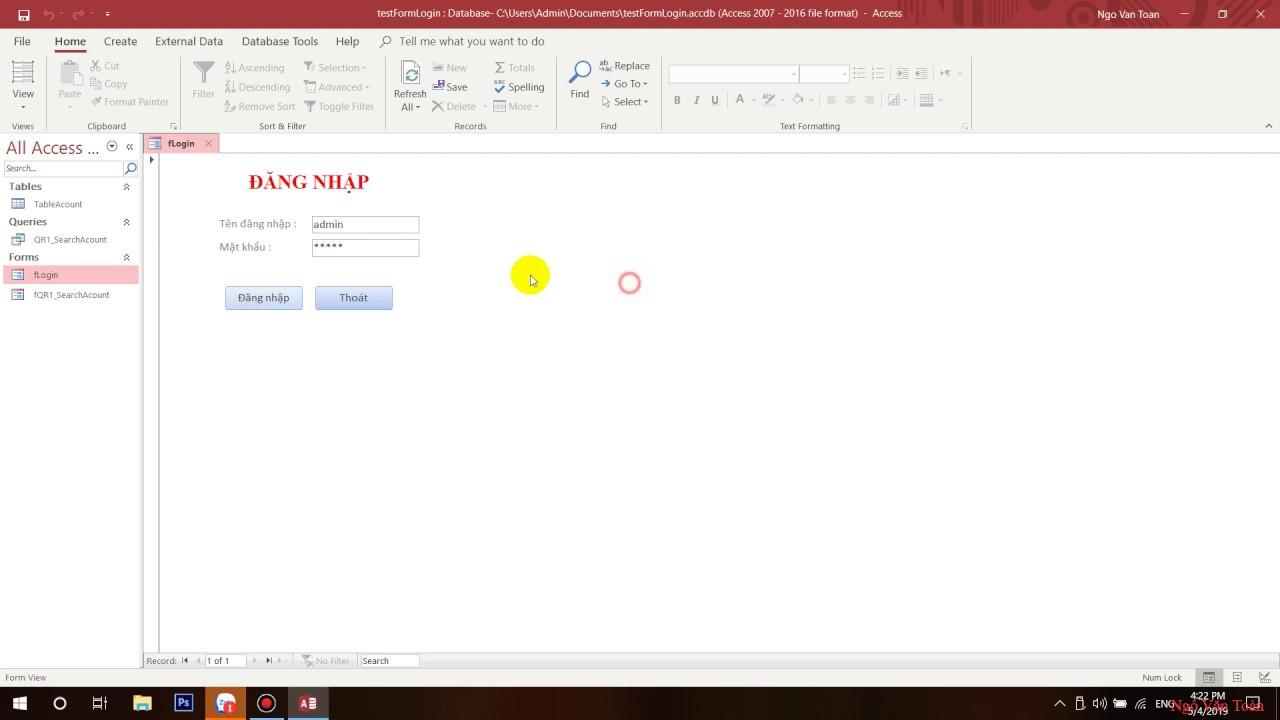This screenshot has width=1280, height=720.
Task: Click the Tên đăng nhập field
Action: (x=365, y=225)
